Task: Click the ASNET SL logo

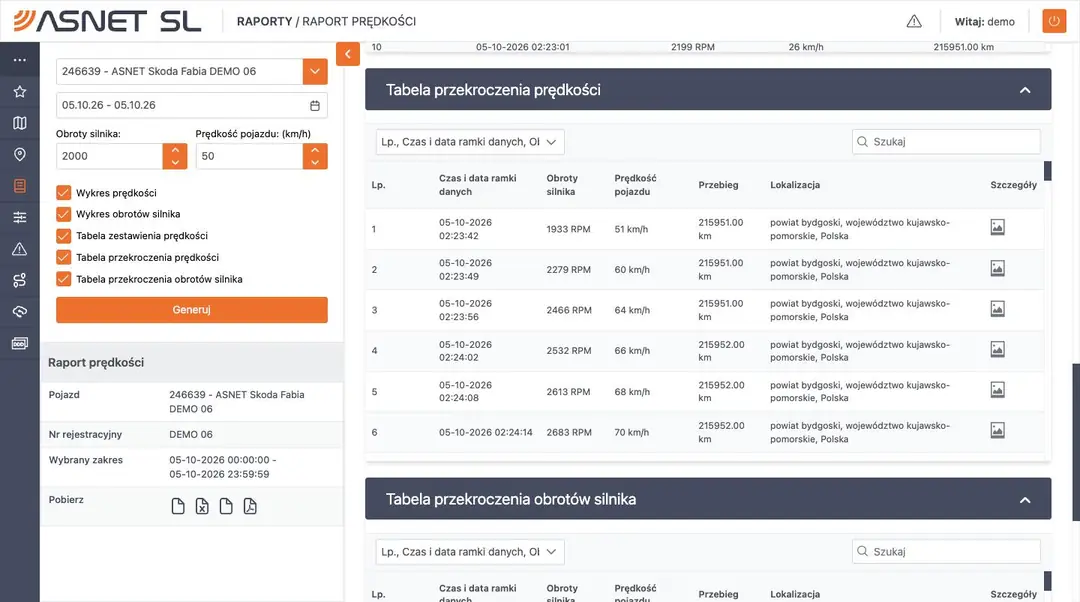Action: pos(107,21)
